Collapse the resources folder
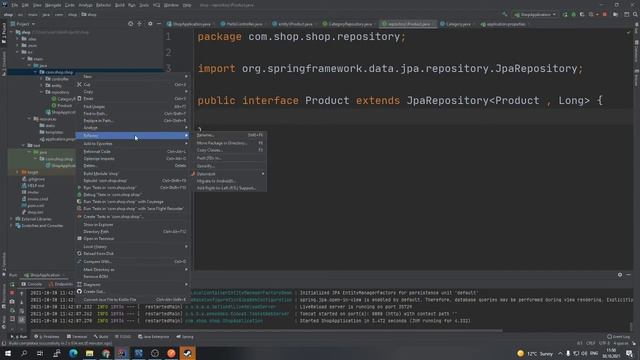Image resolution: width=640 pixels, height=360 pixels. [x=30, y=119]
